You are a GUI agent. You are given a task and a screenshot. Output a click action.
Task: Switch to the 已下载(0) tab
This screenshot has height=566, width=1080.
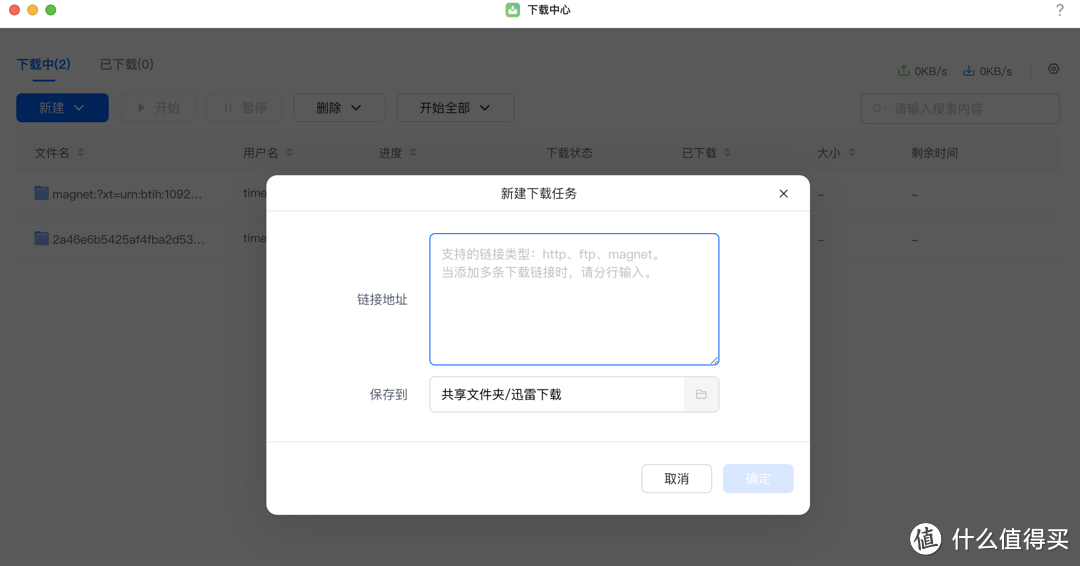click(127, 64)
